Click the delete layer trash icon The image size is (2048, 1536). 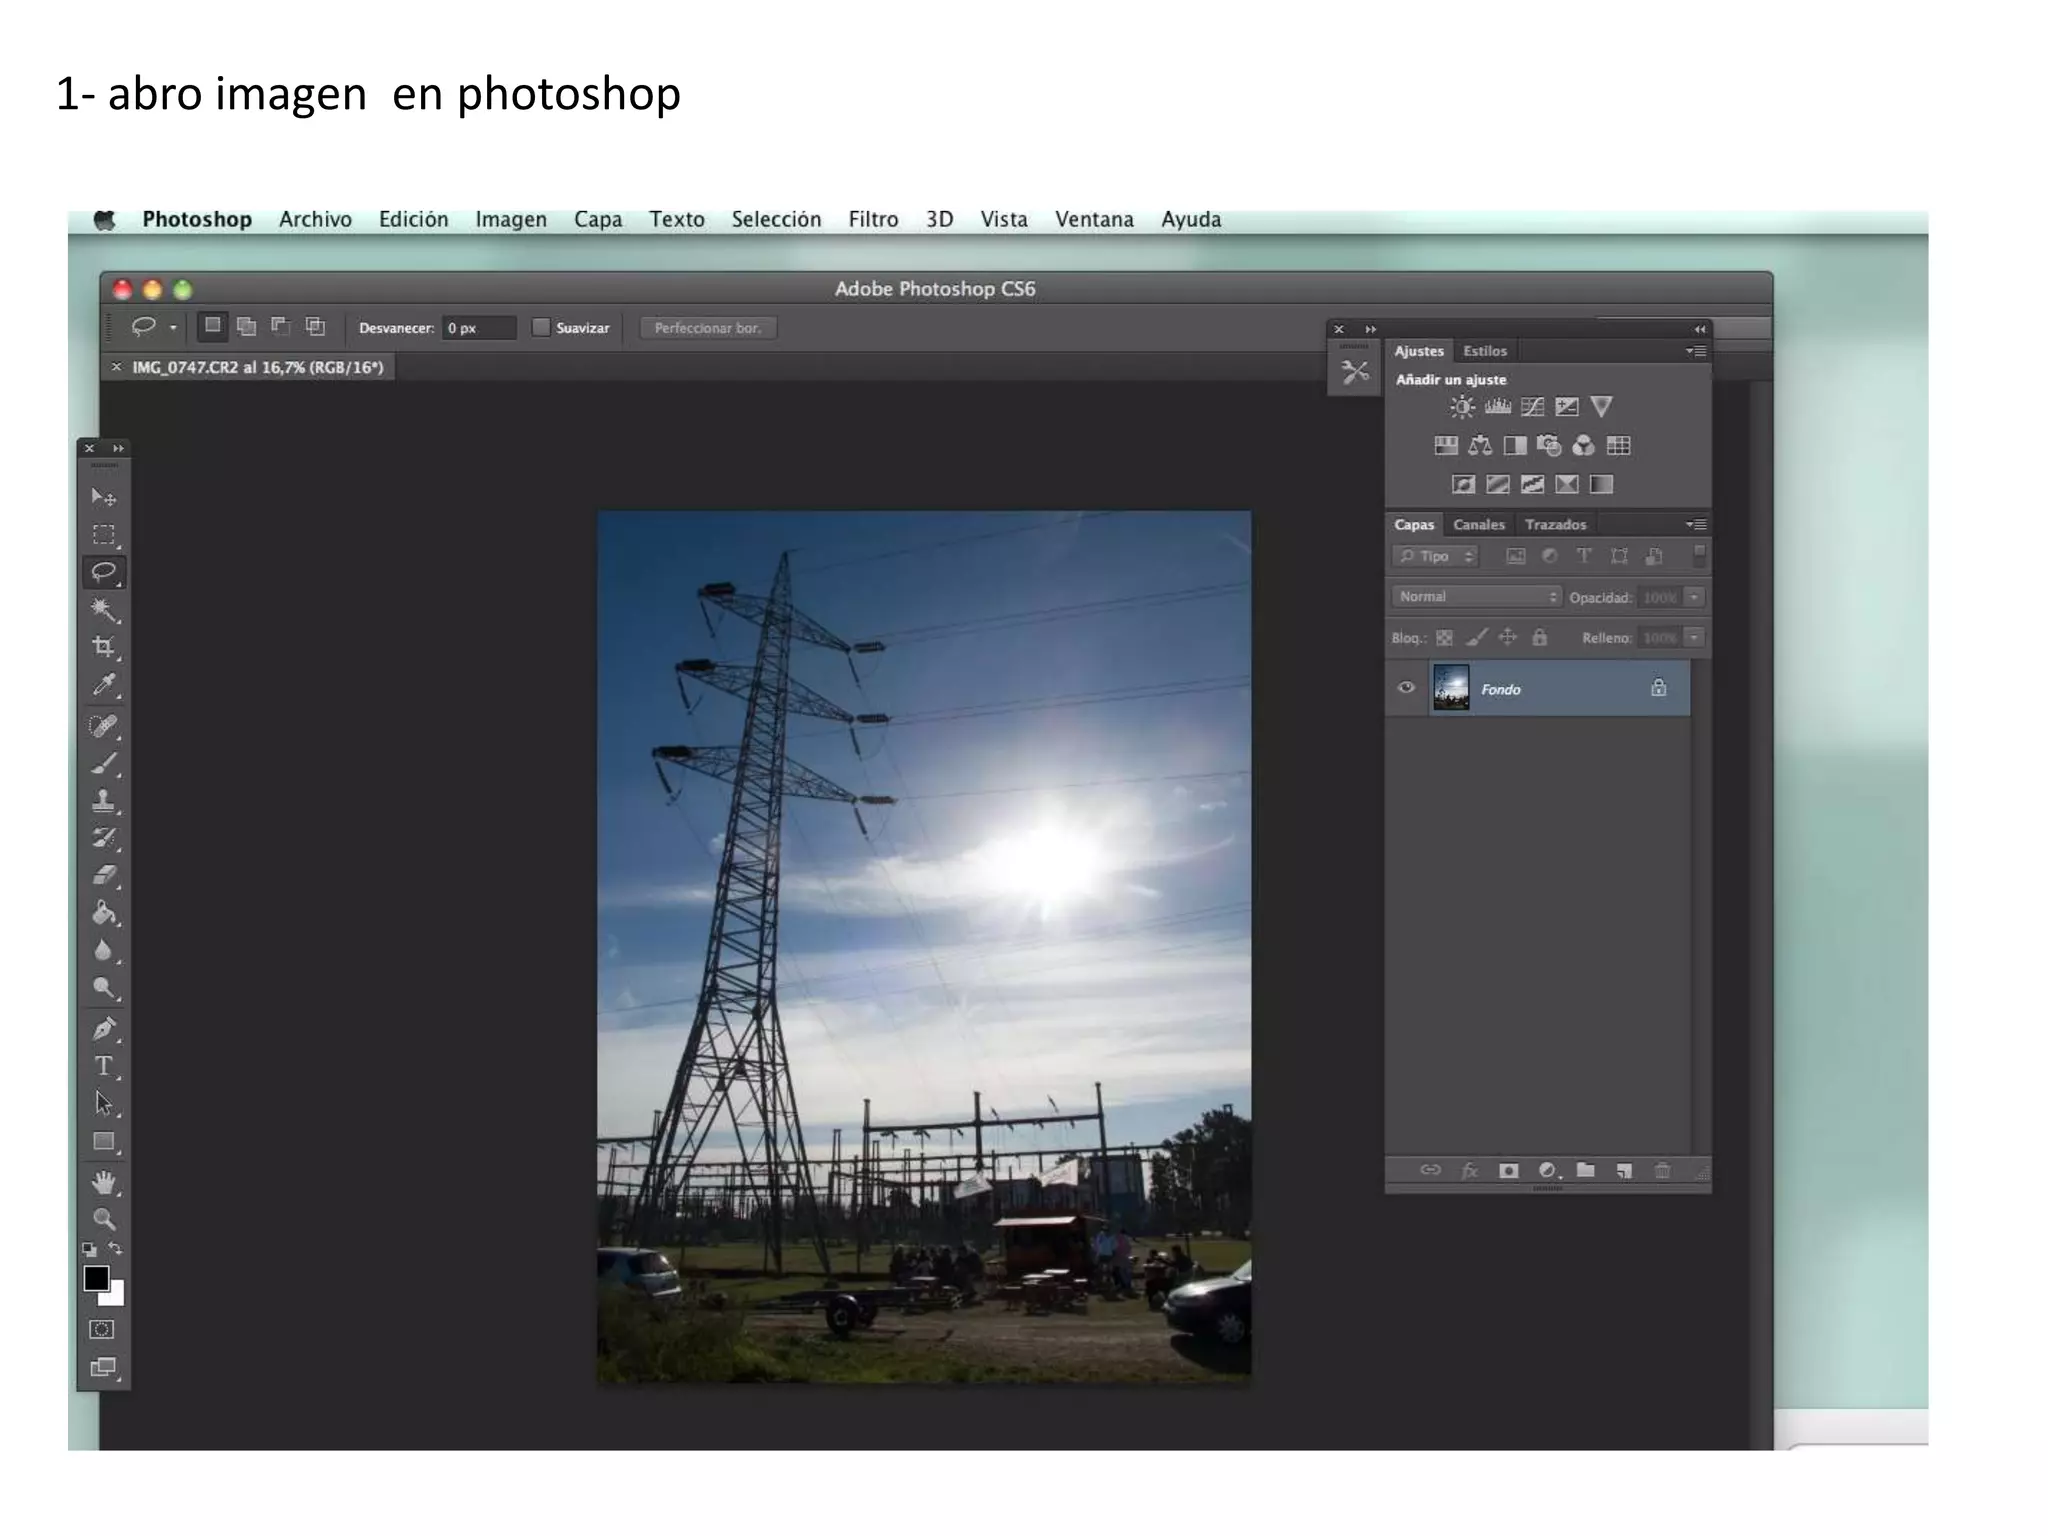1662,1170
